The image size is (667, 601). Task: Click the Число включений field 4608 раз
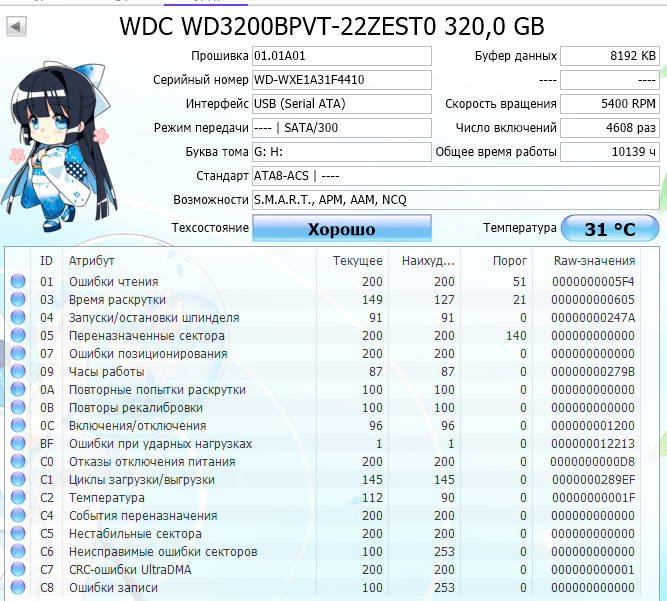pyautogui.click(x=610, y=128)
